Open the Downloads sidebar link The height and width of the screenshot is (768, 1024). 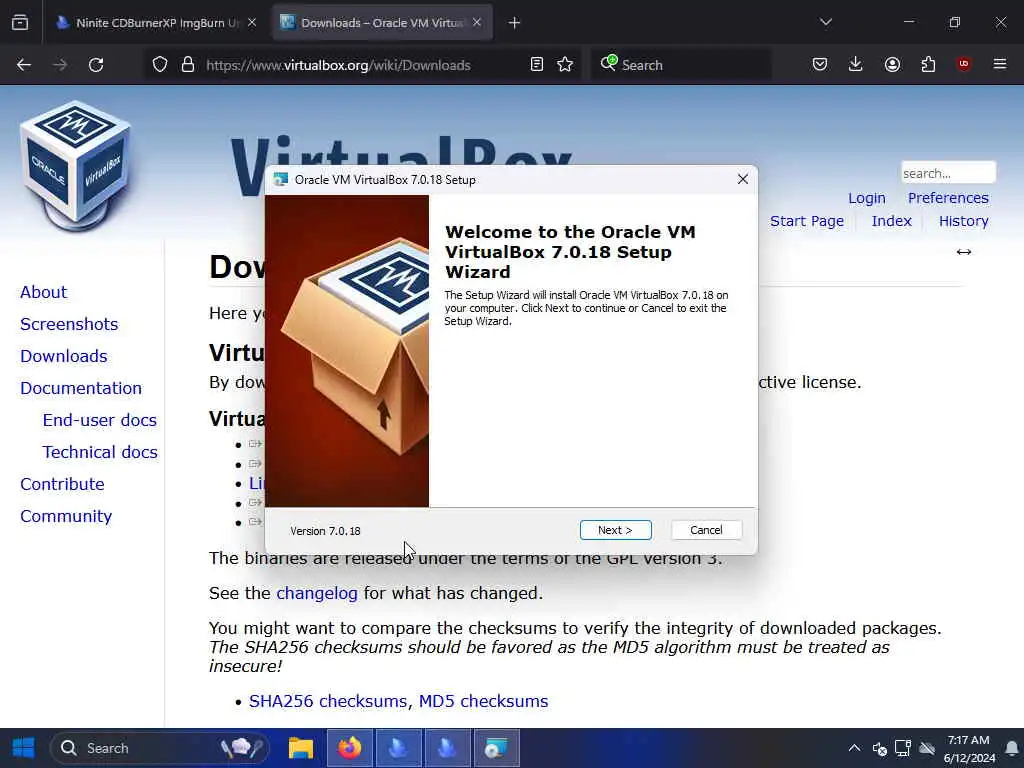pos(63,356)
